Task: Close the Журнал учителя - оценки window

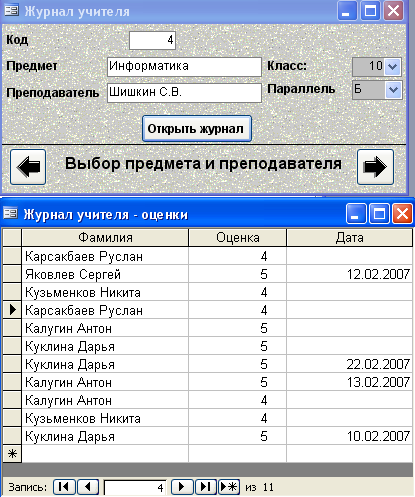Action: pyautogui.click(x=402, y=214)
